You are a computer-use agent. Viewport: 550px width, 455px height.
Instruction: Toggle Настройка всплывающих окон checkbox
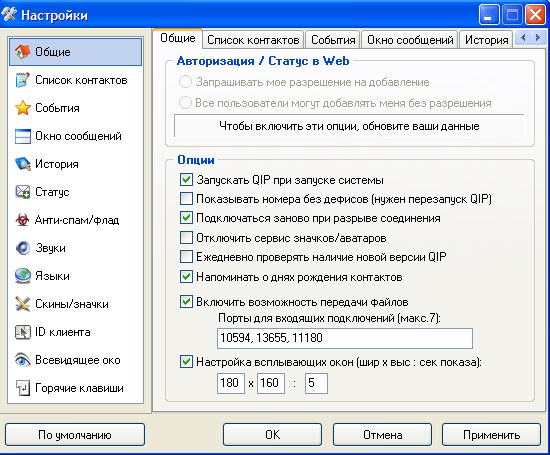tap(186, 362)
